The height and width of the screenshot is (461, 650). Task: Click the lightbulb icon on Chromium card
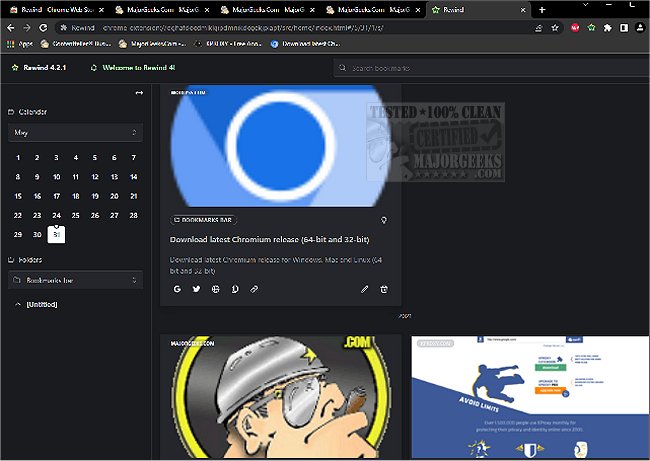tap(384, 220)
